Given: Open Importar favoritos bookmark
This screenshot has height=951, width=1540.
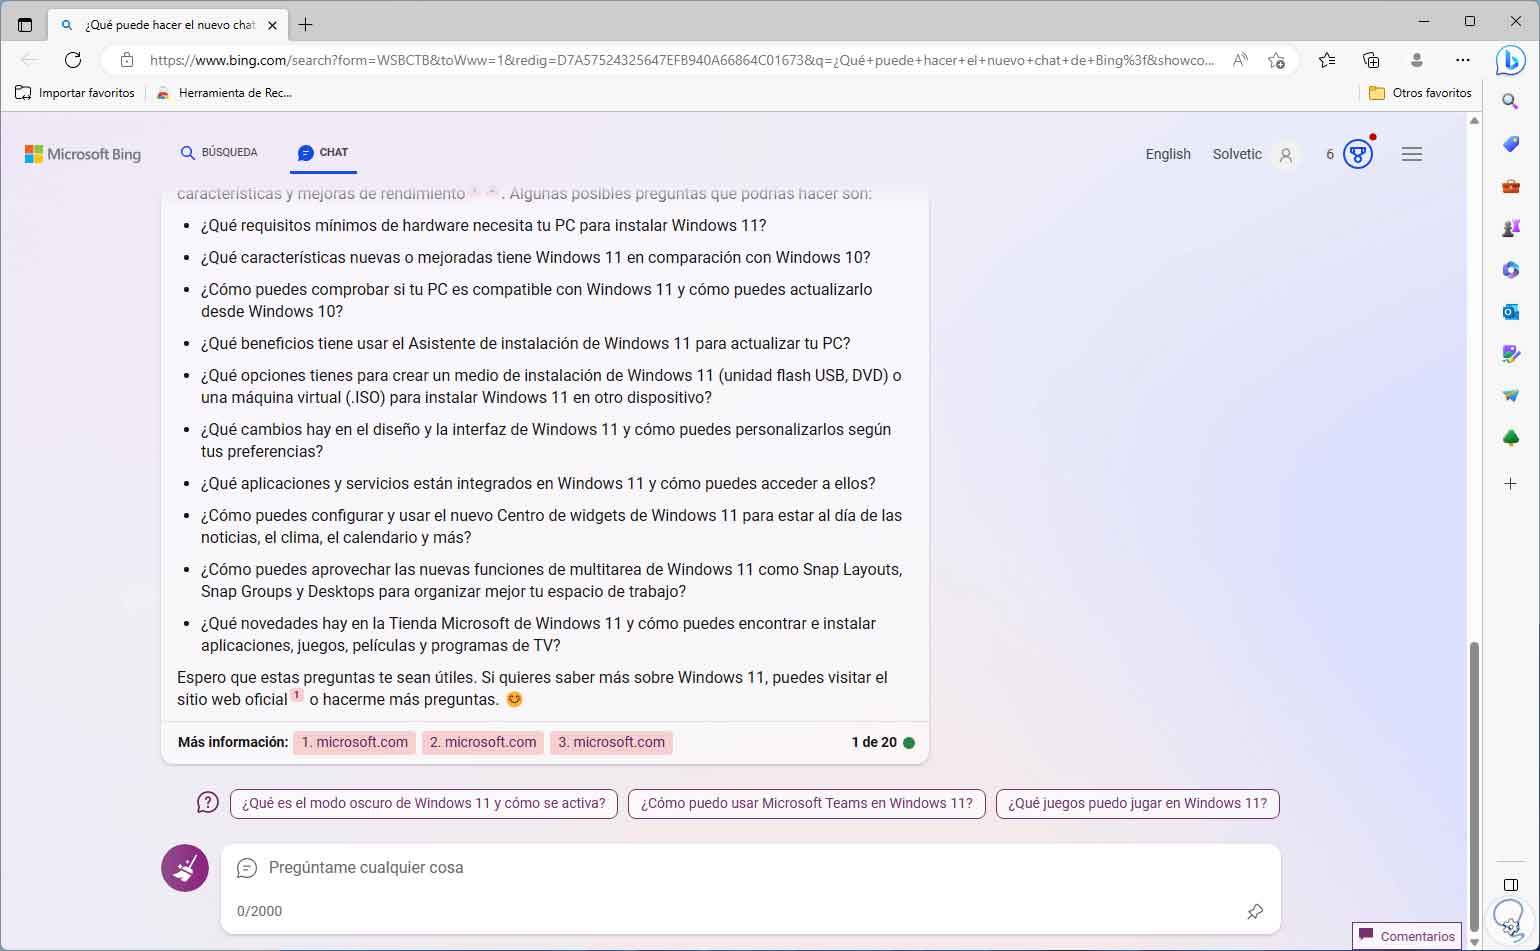Looking at the screenshot, I should point(75,93).
